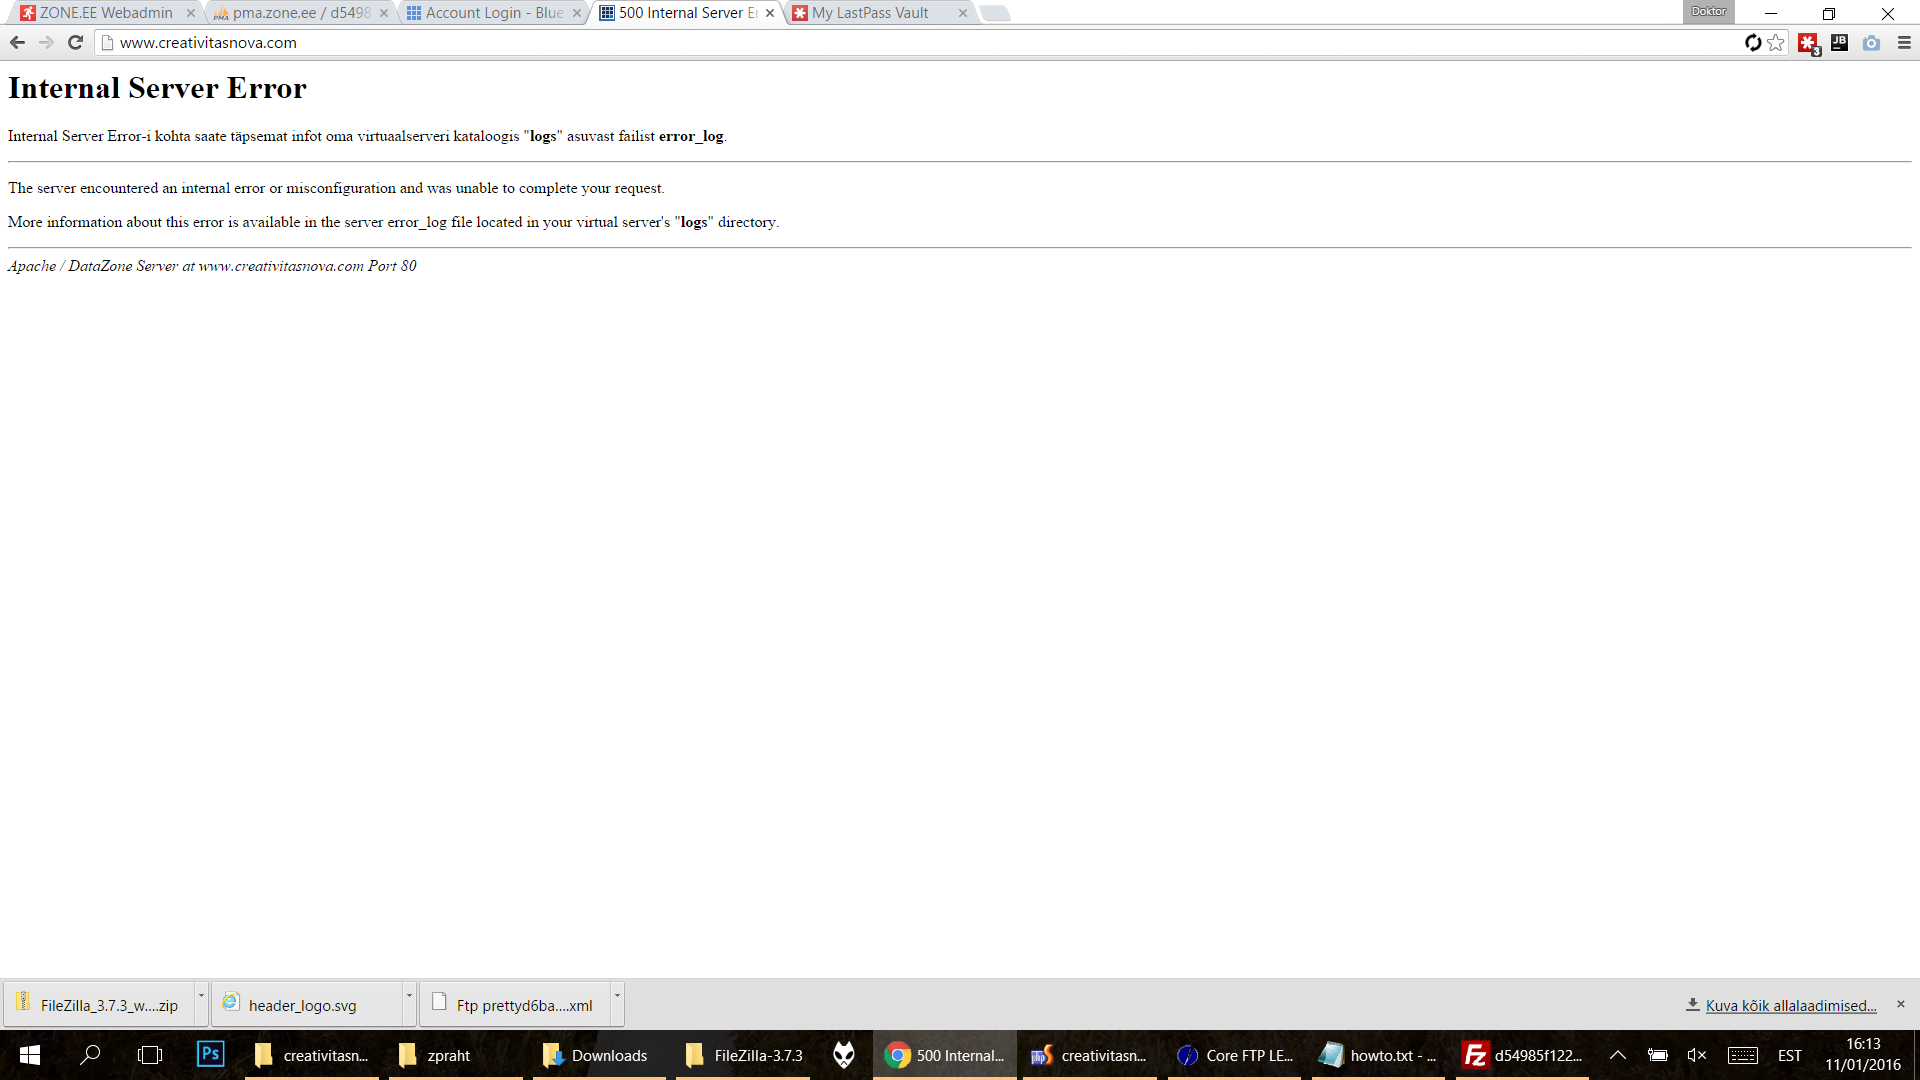Close the My LastPass Vault tab
This screenshot has height=1080, width=1920.
(x=963, y=13)
